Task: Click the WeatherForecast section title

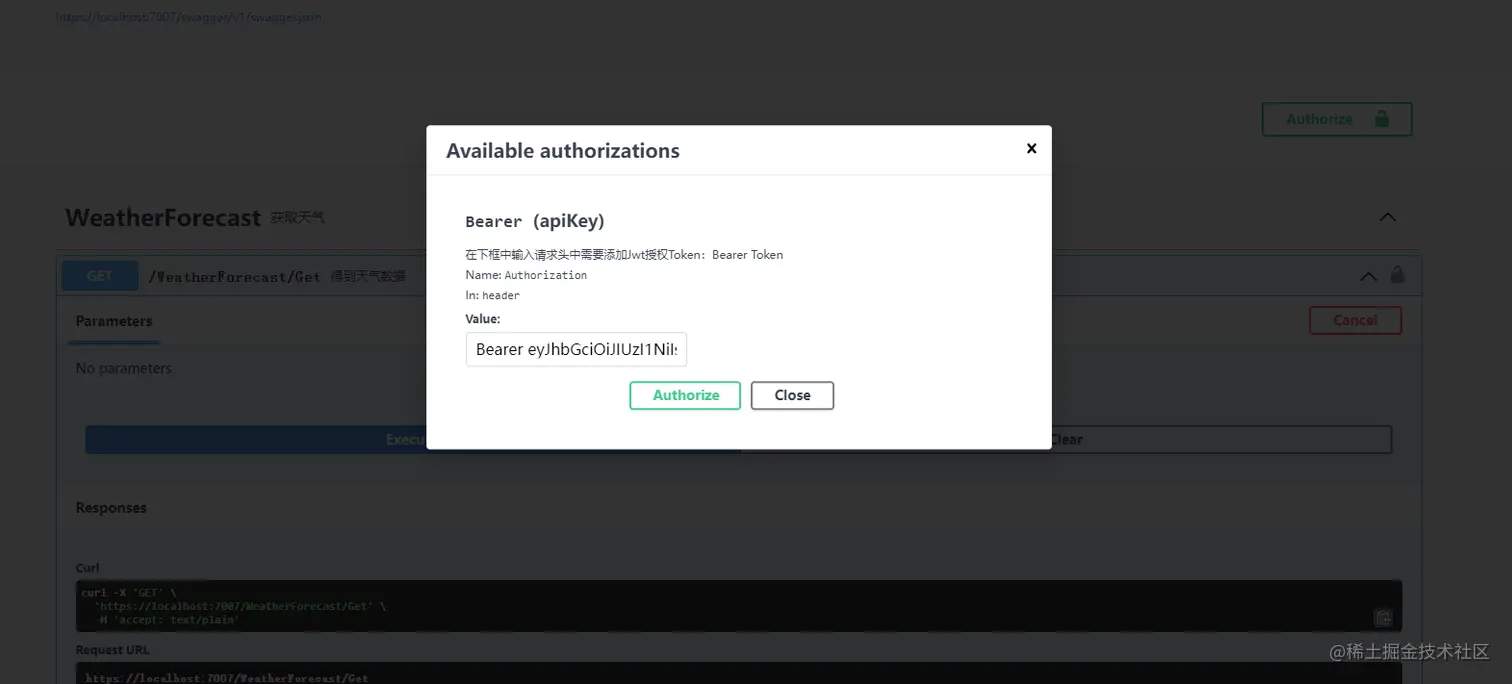Action: point(163,217)
